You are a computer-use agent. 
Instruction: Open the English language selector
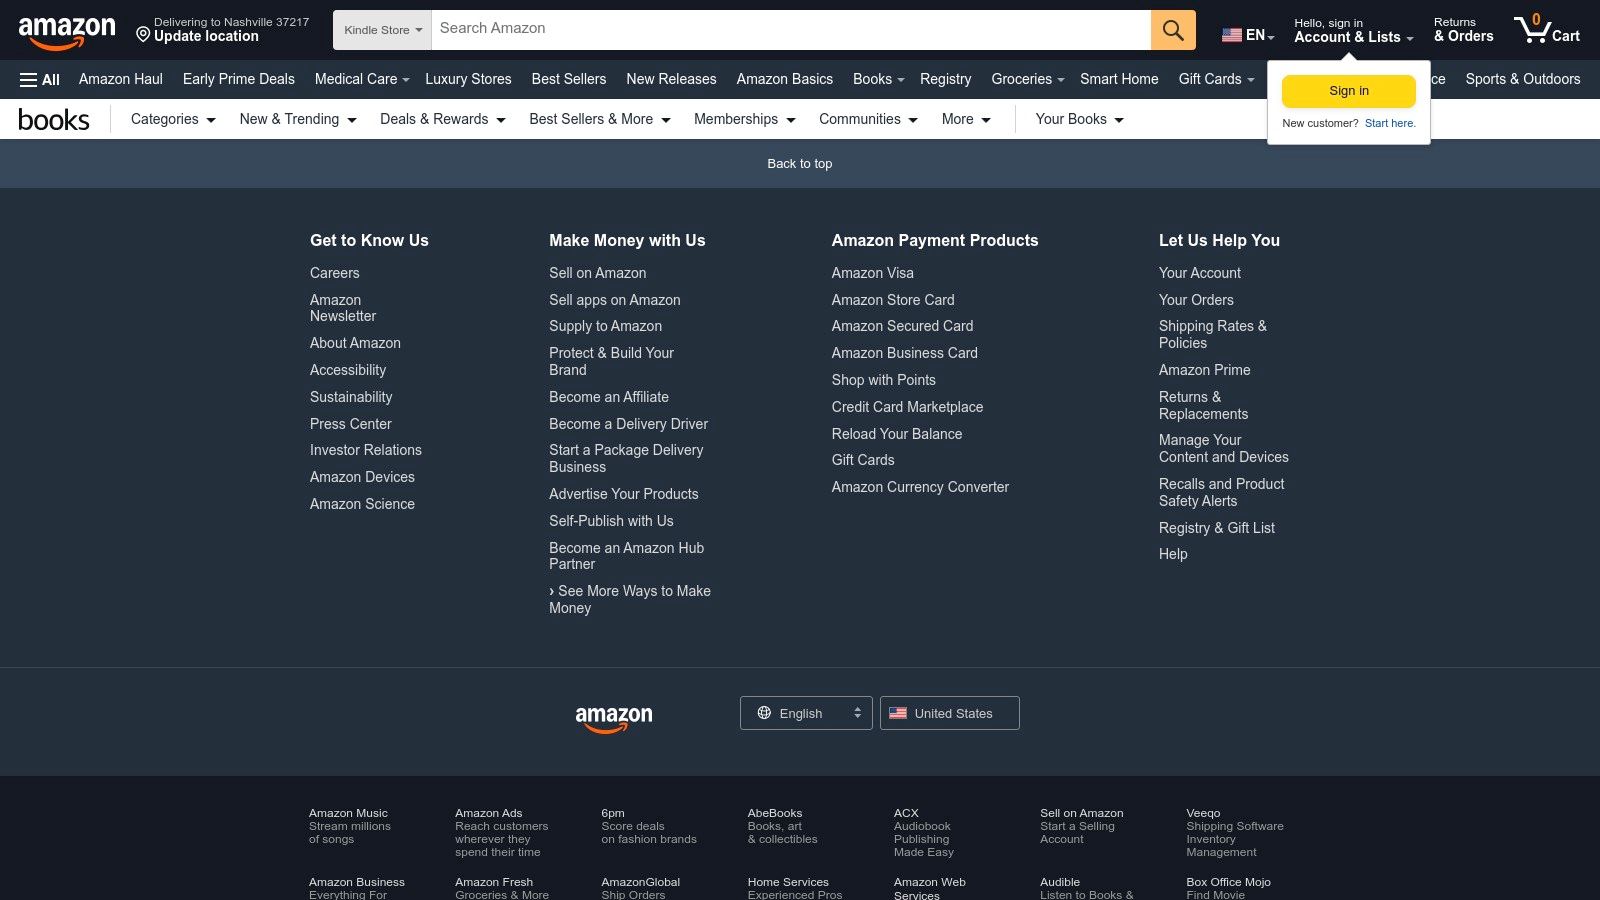806,713
